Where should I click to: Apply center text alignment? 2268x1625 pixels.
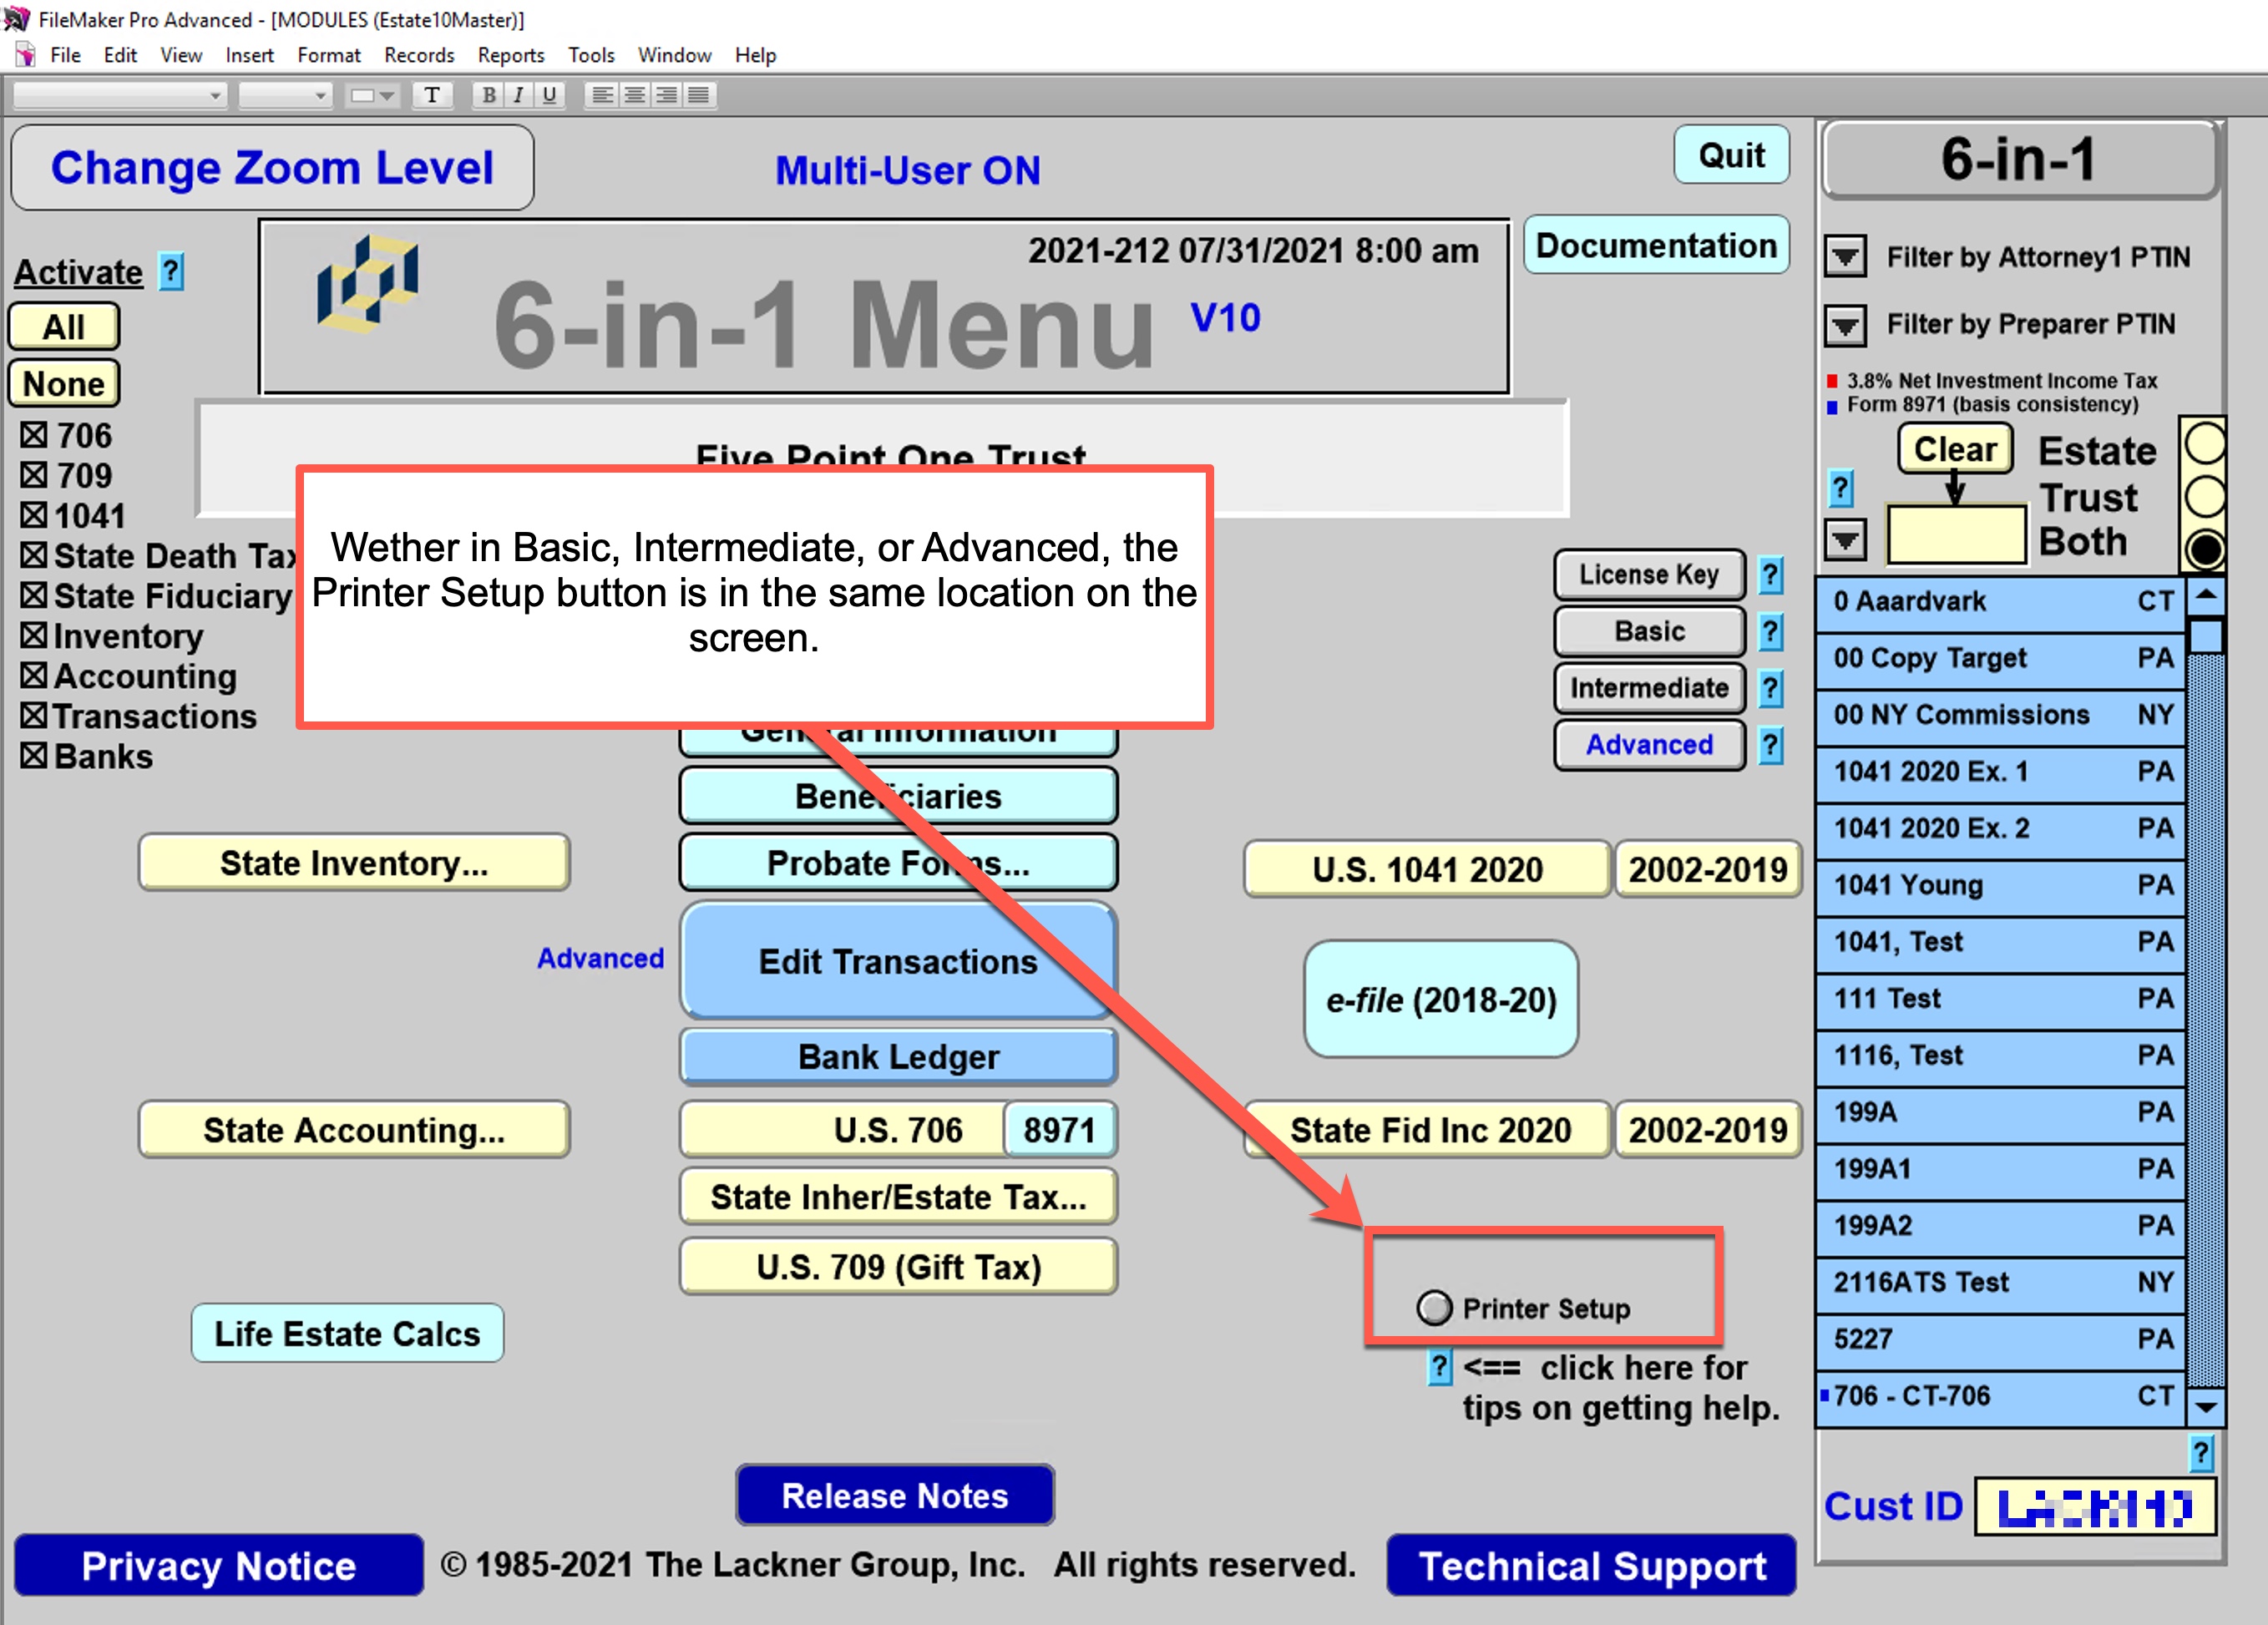point(634,95)
